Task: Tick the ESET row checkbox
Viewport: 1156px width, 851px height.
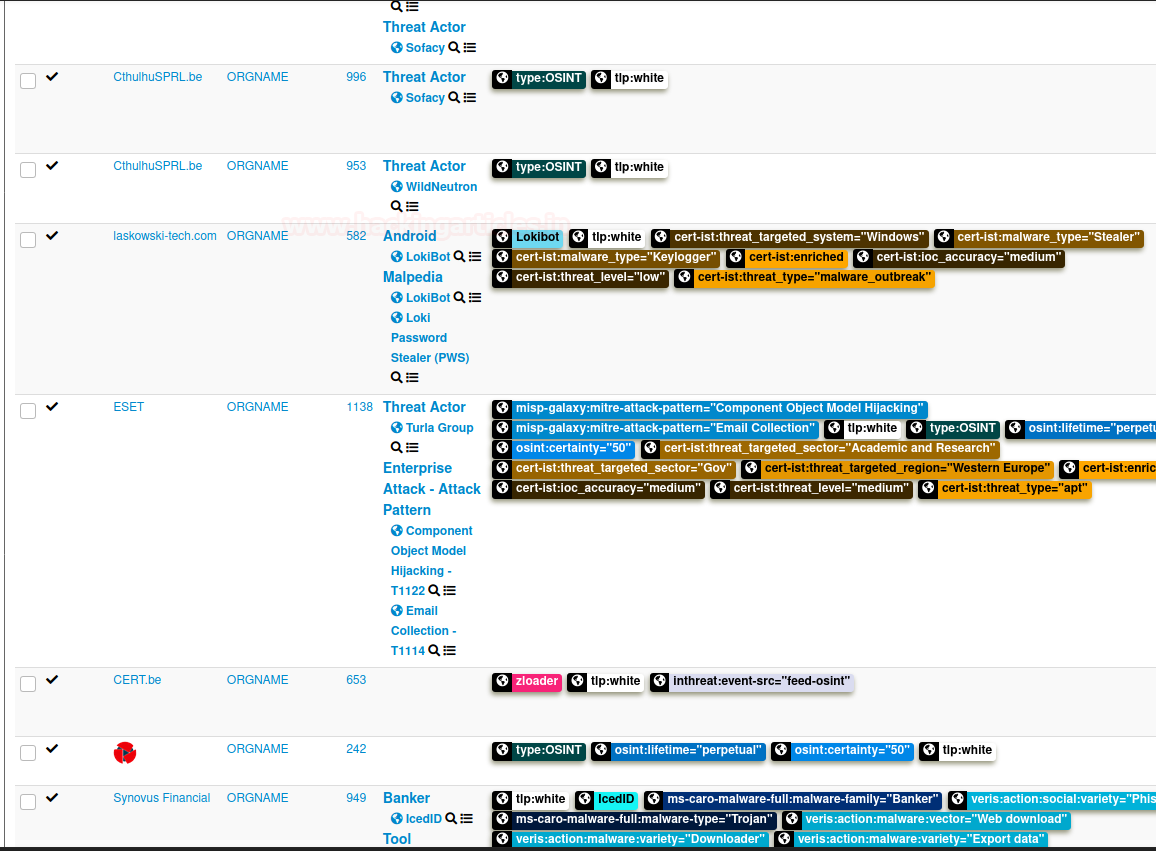Action: coord(28,411)
